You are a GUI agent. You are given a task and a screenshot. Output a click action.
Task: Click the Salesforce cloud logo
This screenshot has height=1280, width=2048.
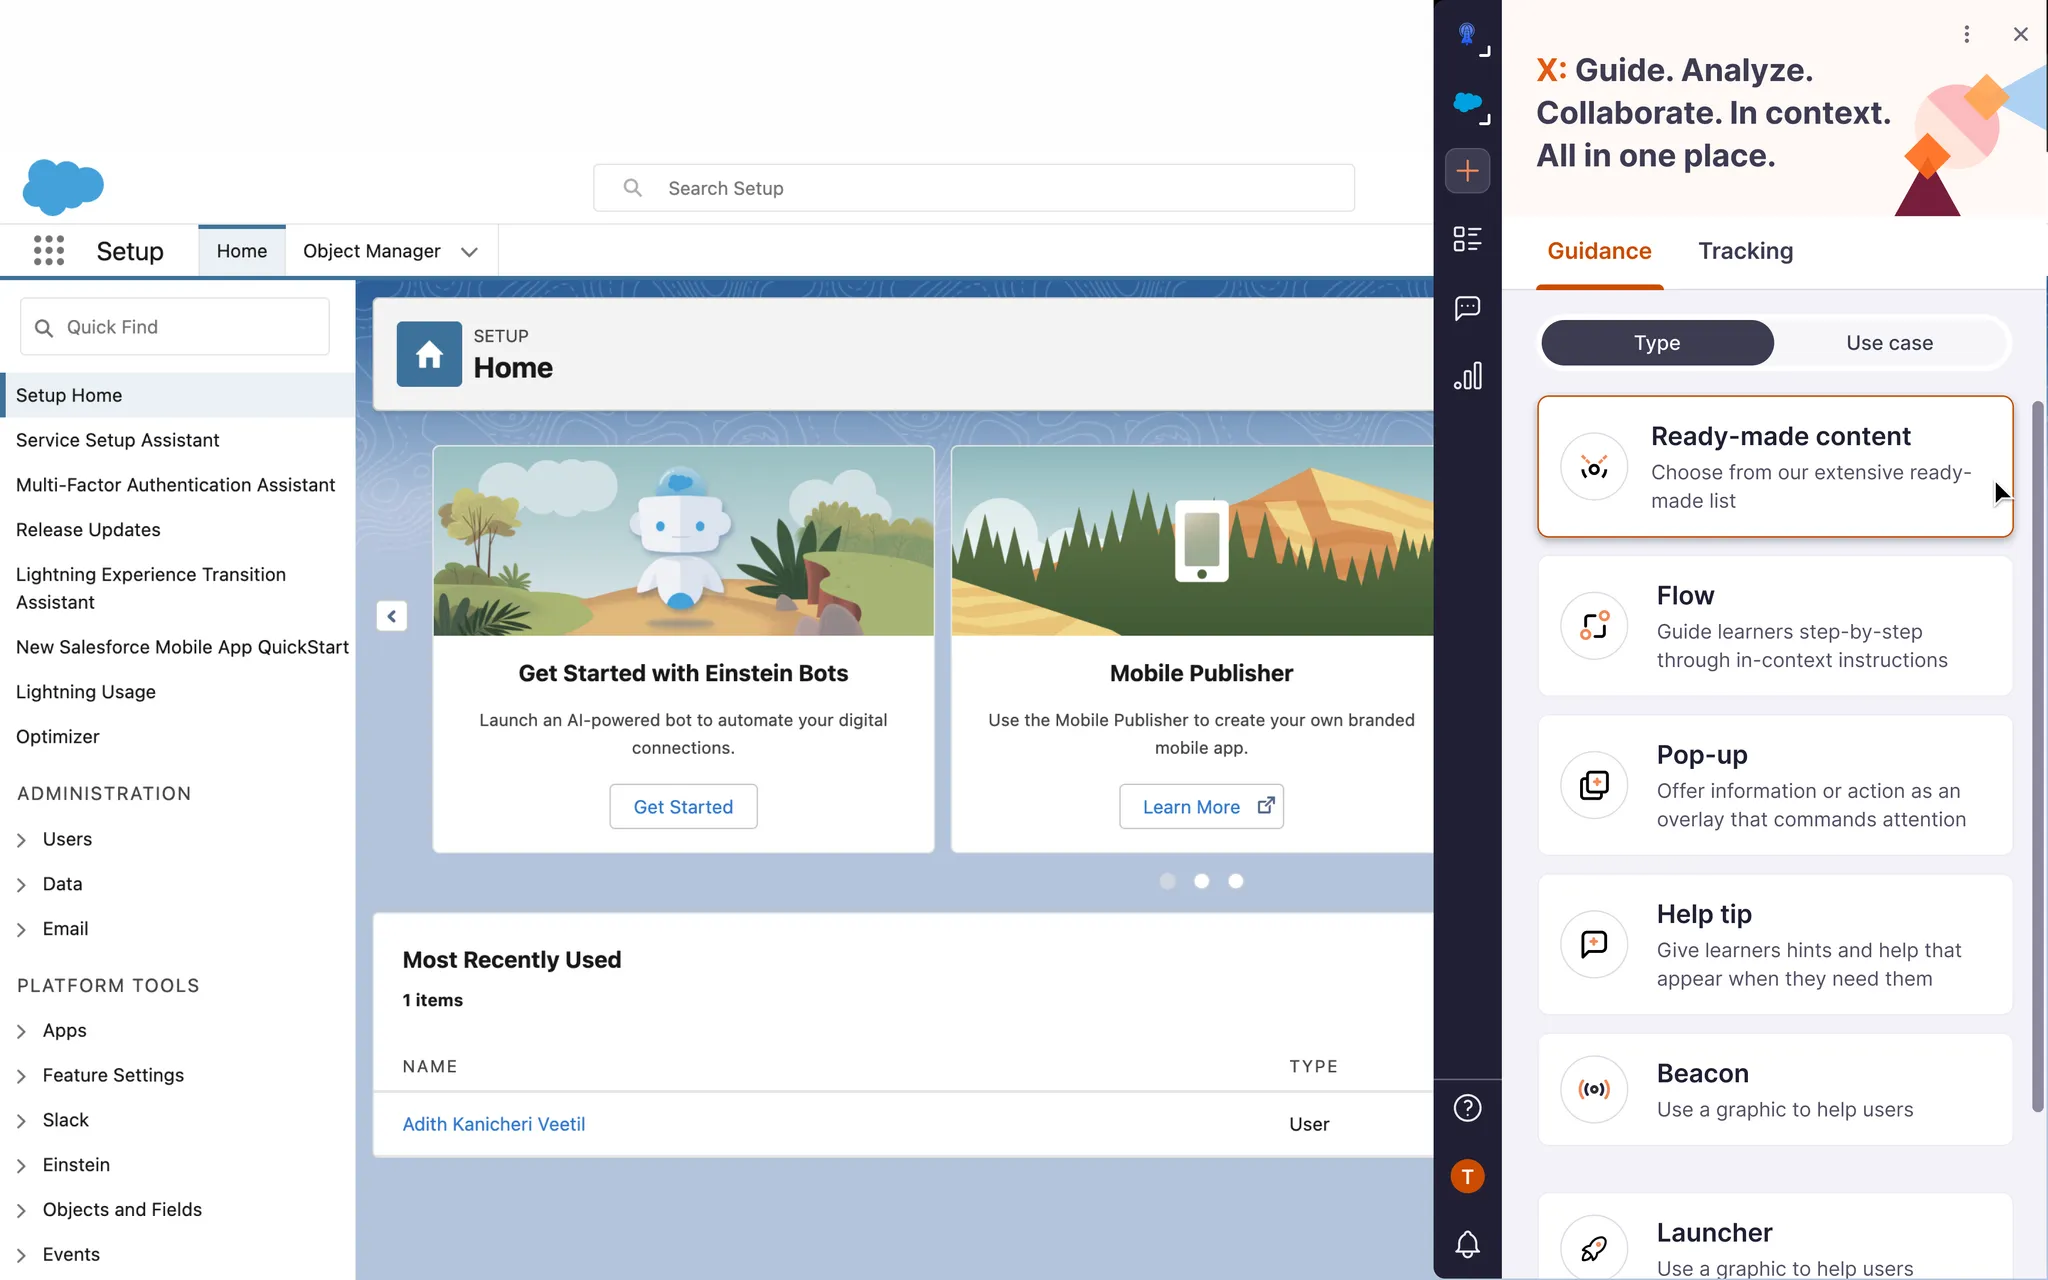(62, 186)
